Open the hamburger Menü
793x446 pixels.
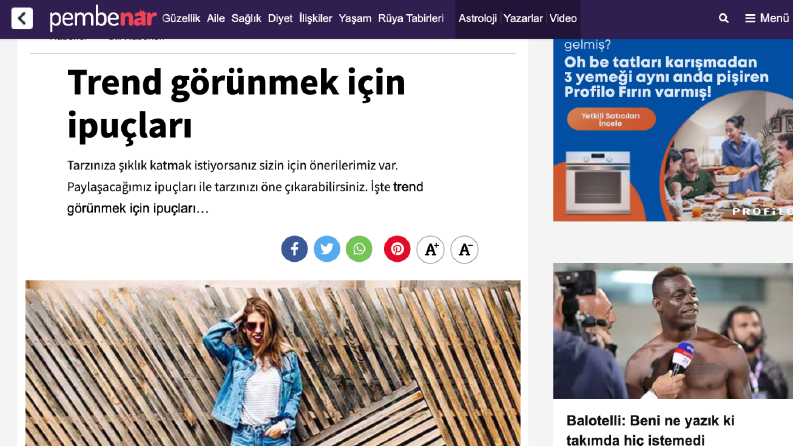(767, 18)
